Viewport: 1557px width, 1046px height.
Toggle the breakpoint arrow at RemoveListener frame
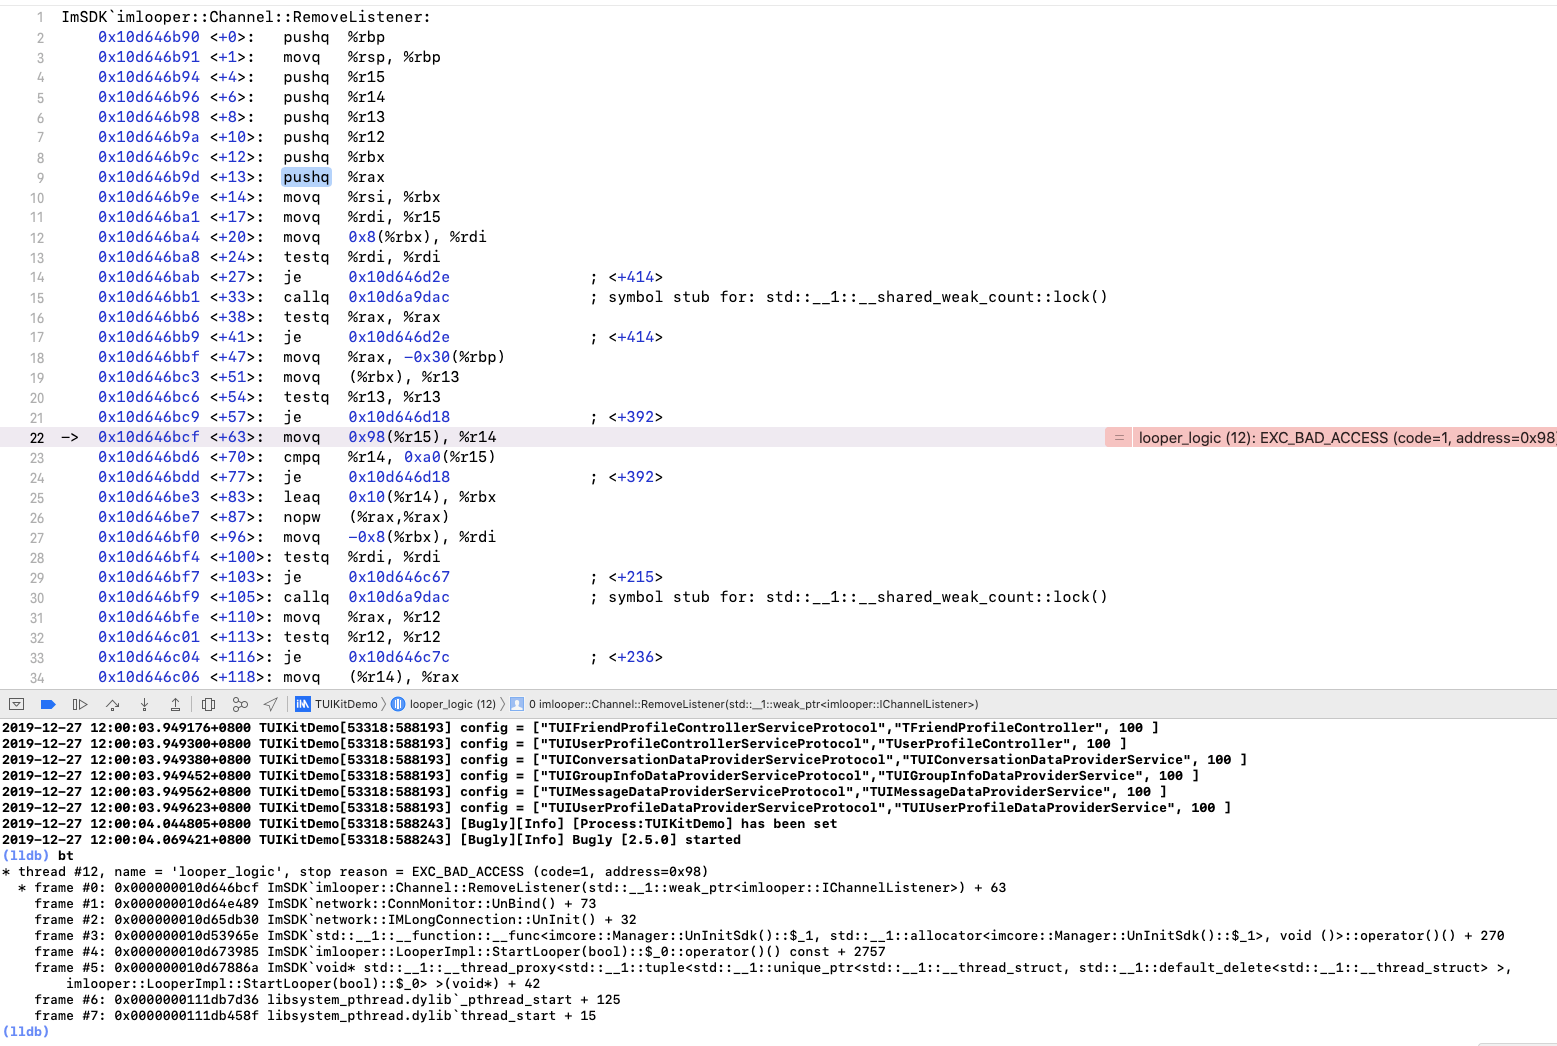point(68,437)
